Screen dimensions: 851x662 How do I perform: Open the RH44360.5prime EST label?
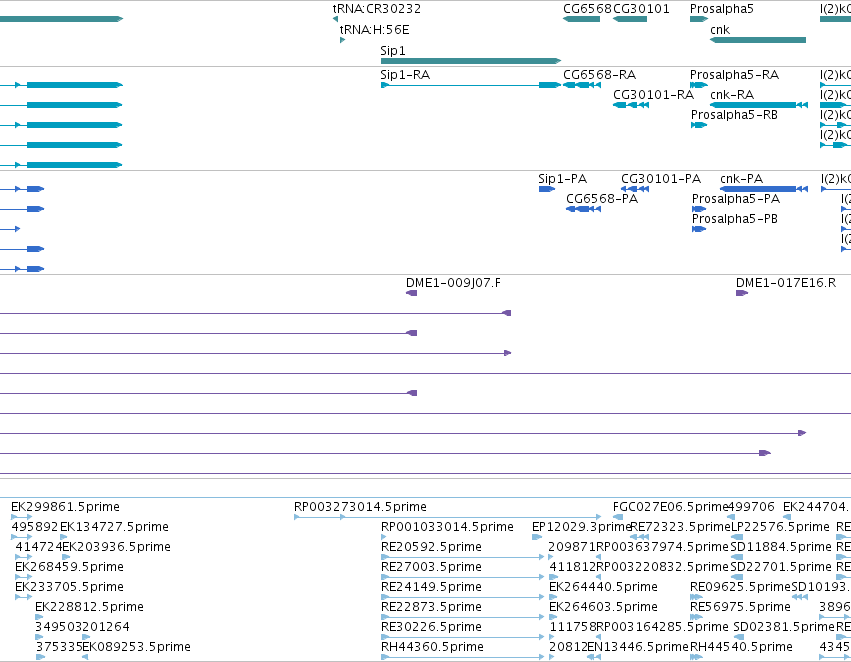(432, 647)
